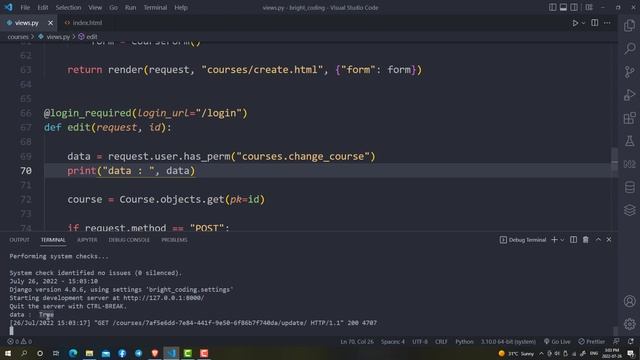Open Source Control view

coord(629,72)
